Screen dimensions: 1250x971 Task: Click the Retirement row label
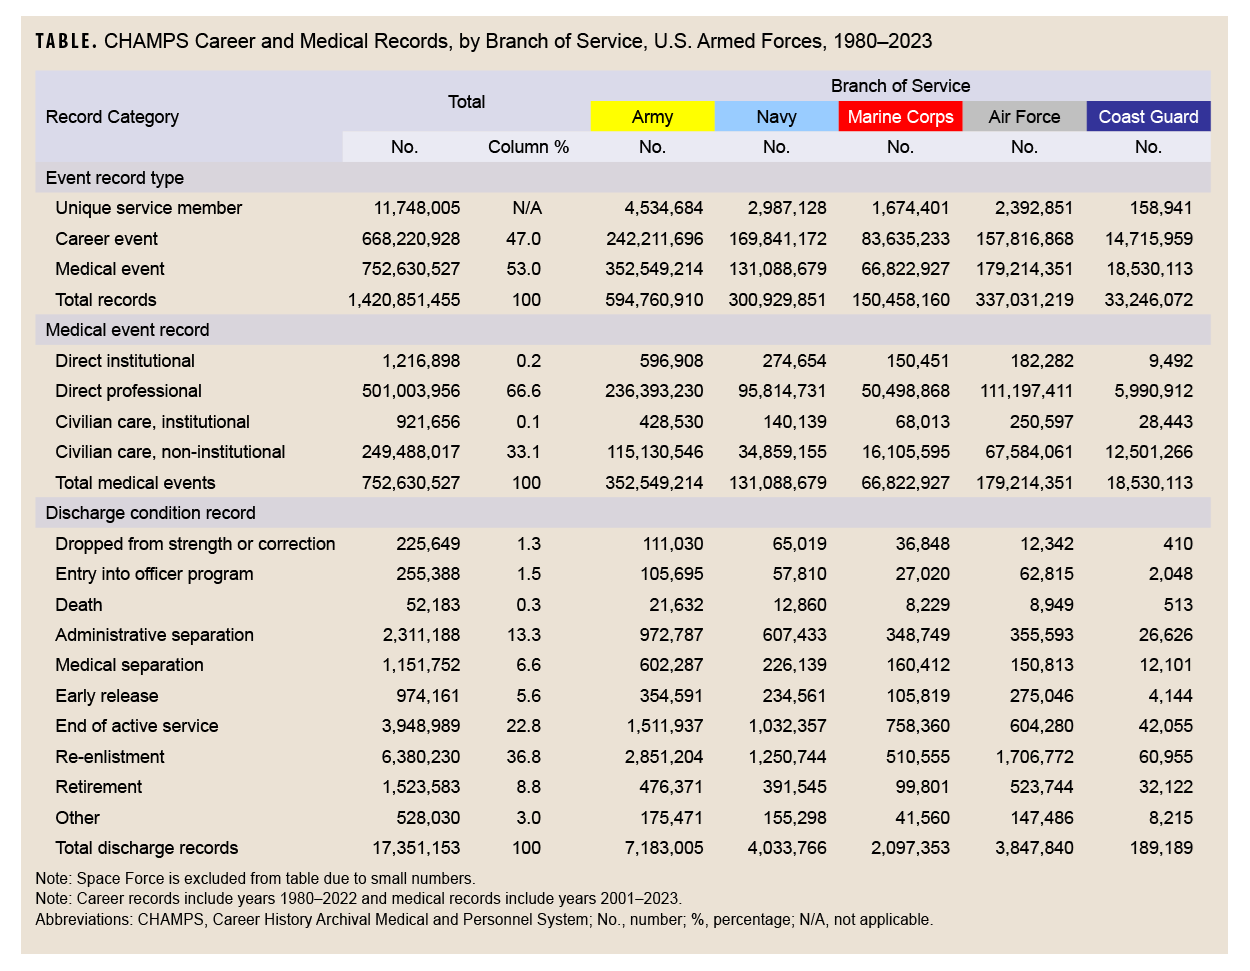coord(99,787)
